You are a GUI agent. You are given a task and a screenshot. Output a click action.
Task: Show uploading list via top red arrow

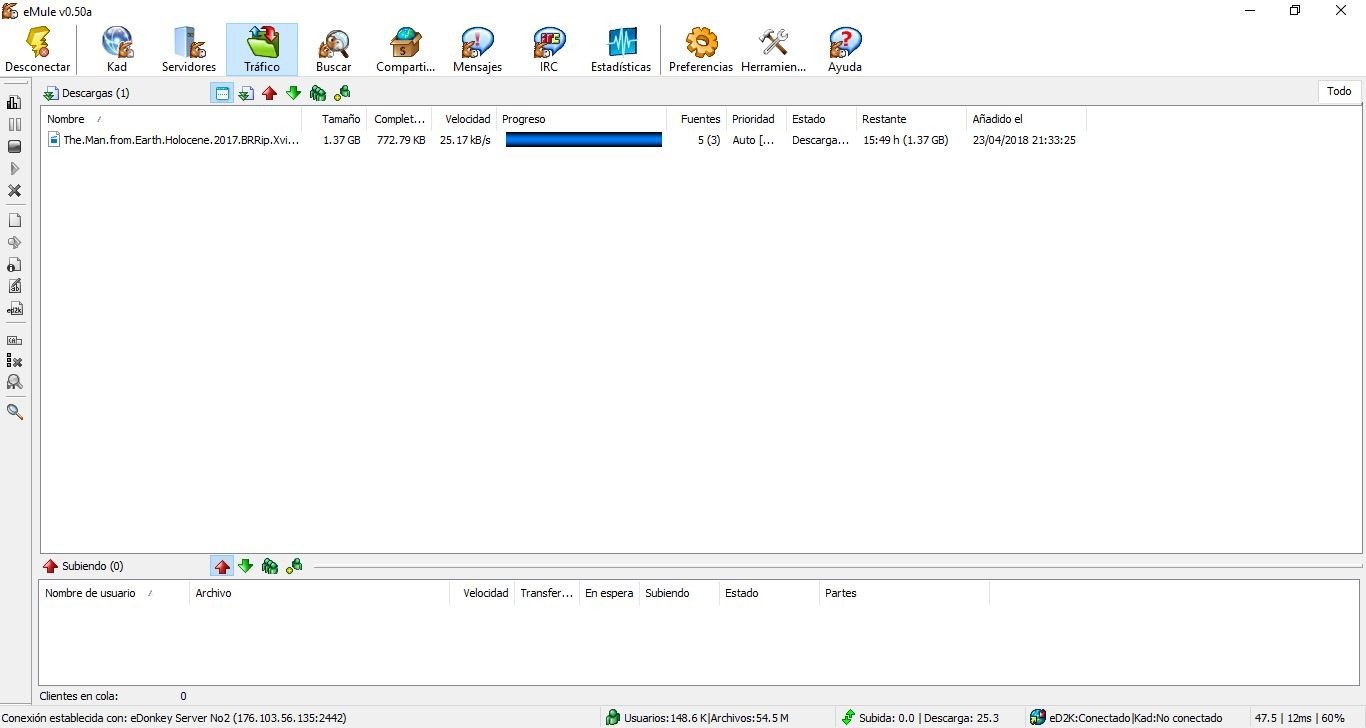click(x=269, y=93)
